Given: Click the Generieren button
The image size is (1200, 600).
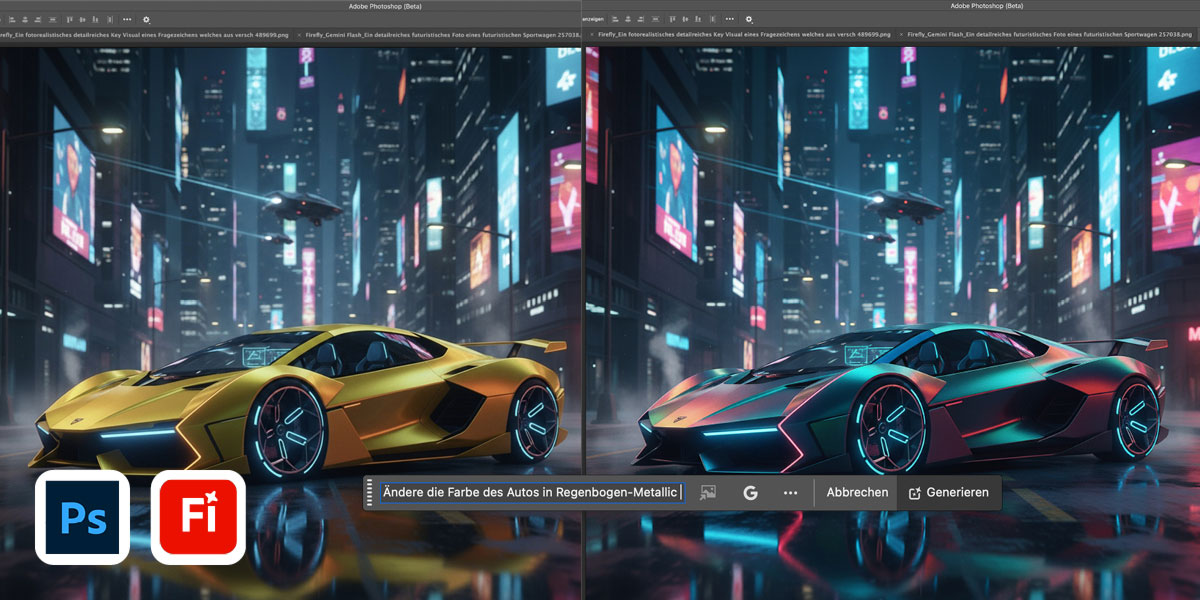Looking at the screenshot, I should click(x=947, y=492).
